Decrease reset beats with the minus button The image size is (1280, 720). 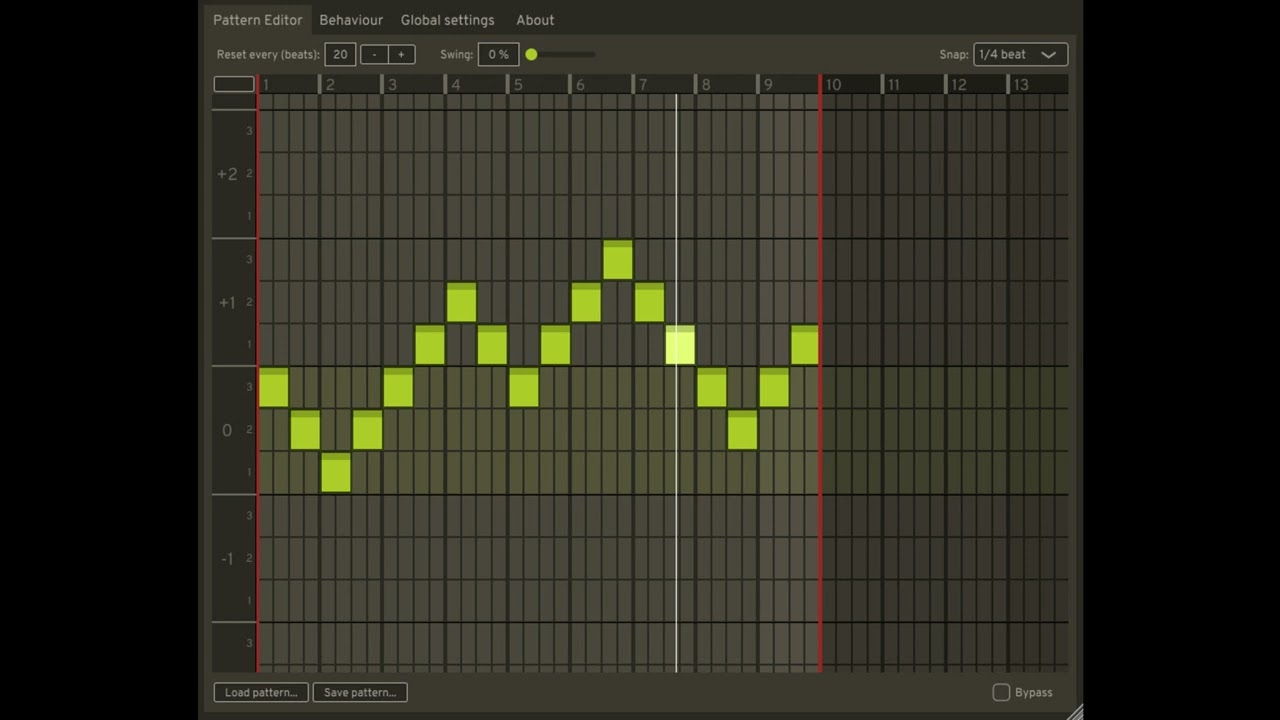[x=374, y=55]
